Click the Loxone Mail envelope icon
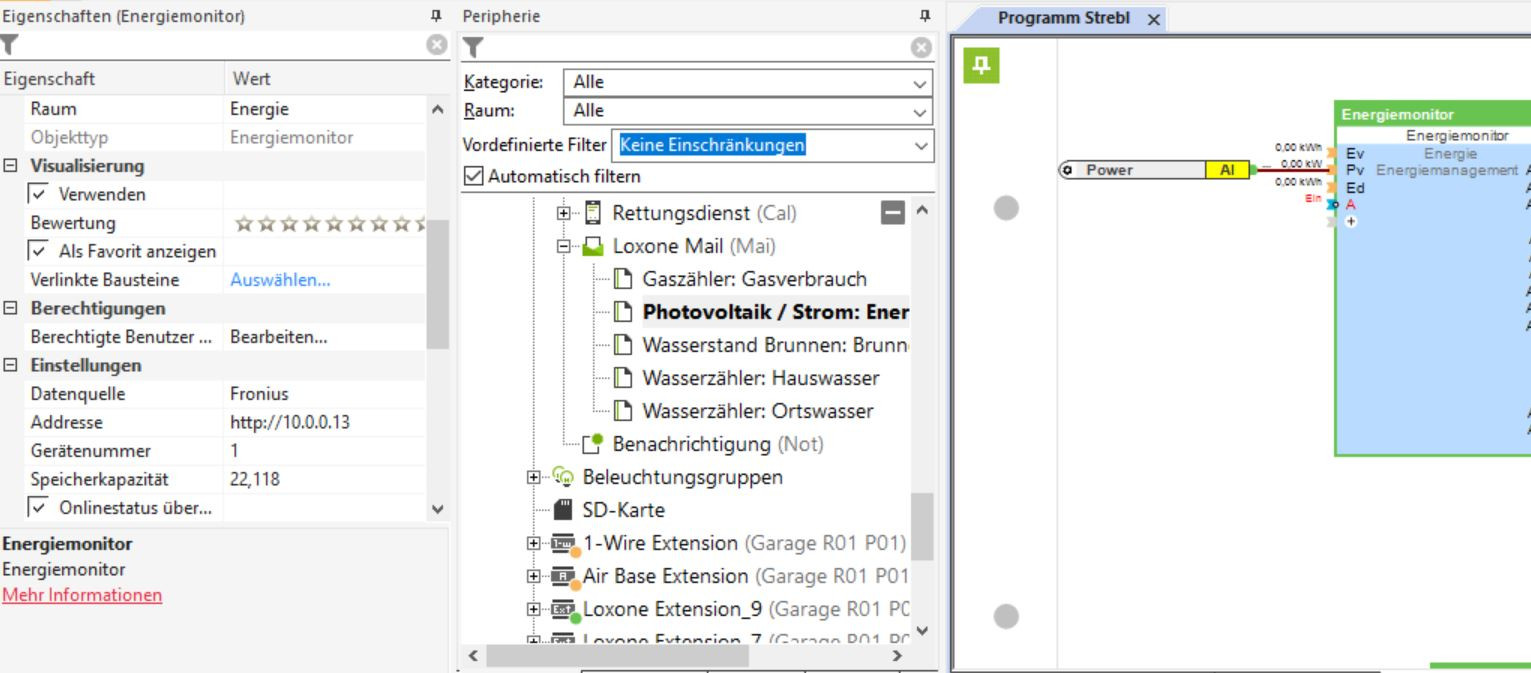This screenshot has height=673, width=1531. click(592, 245)
